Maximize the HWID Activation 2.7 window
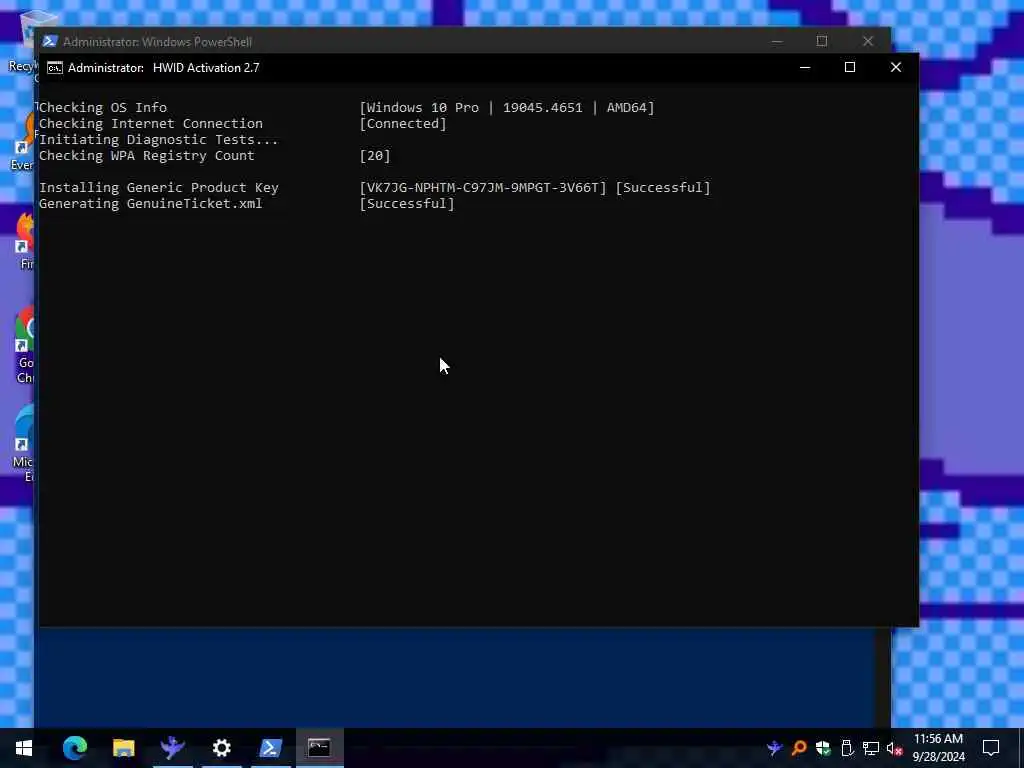Viewport: 1024px width, 768px height. (x=850, y=67)
